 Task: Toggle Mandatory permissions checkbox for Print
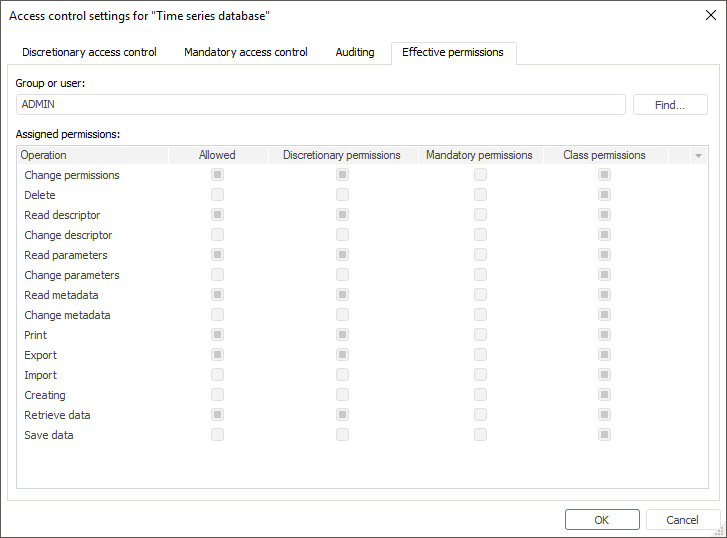coord(480,335)
